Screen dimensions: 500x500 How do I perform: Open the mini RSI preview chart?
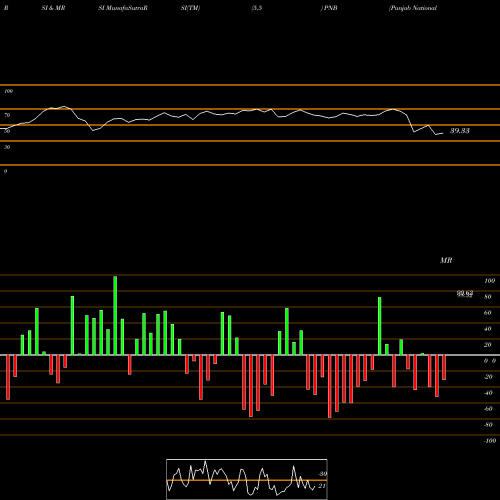coord(247,479)
